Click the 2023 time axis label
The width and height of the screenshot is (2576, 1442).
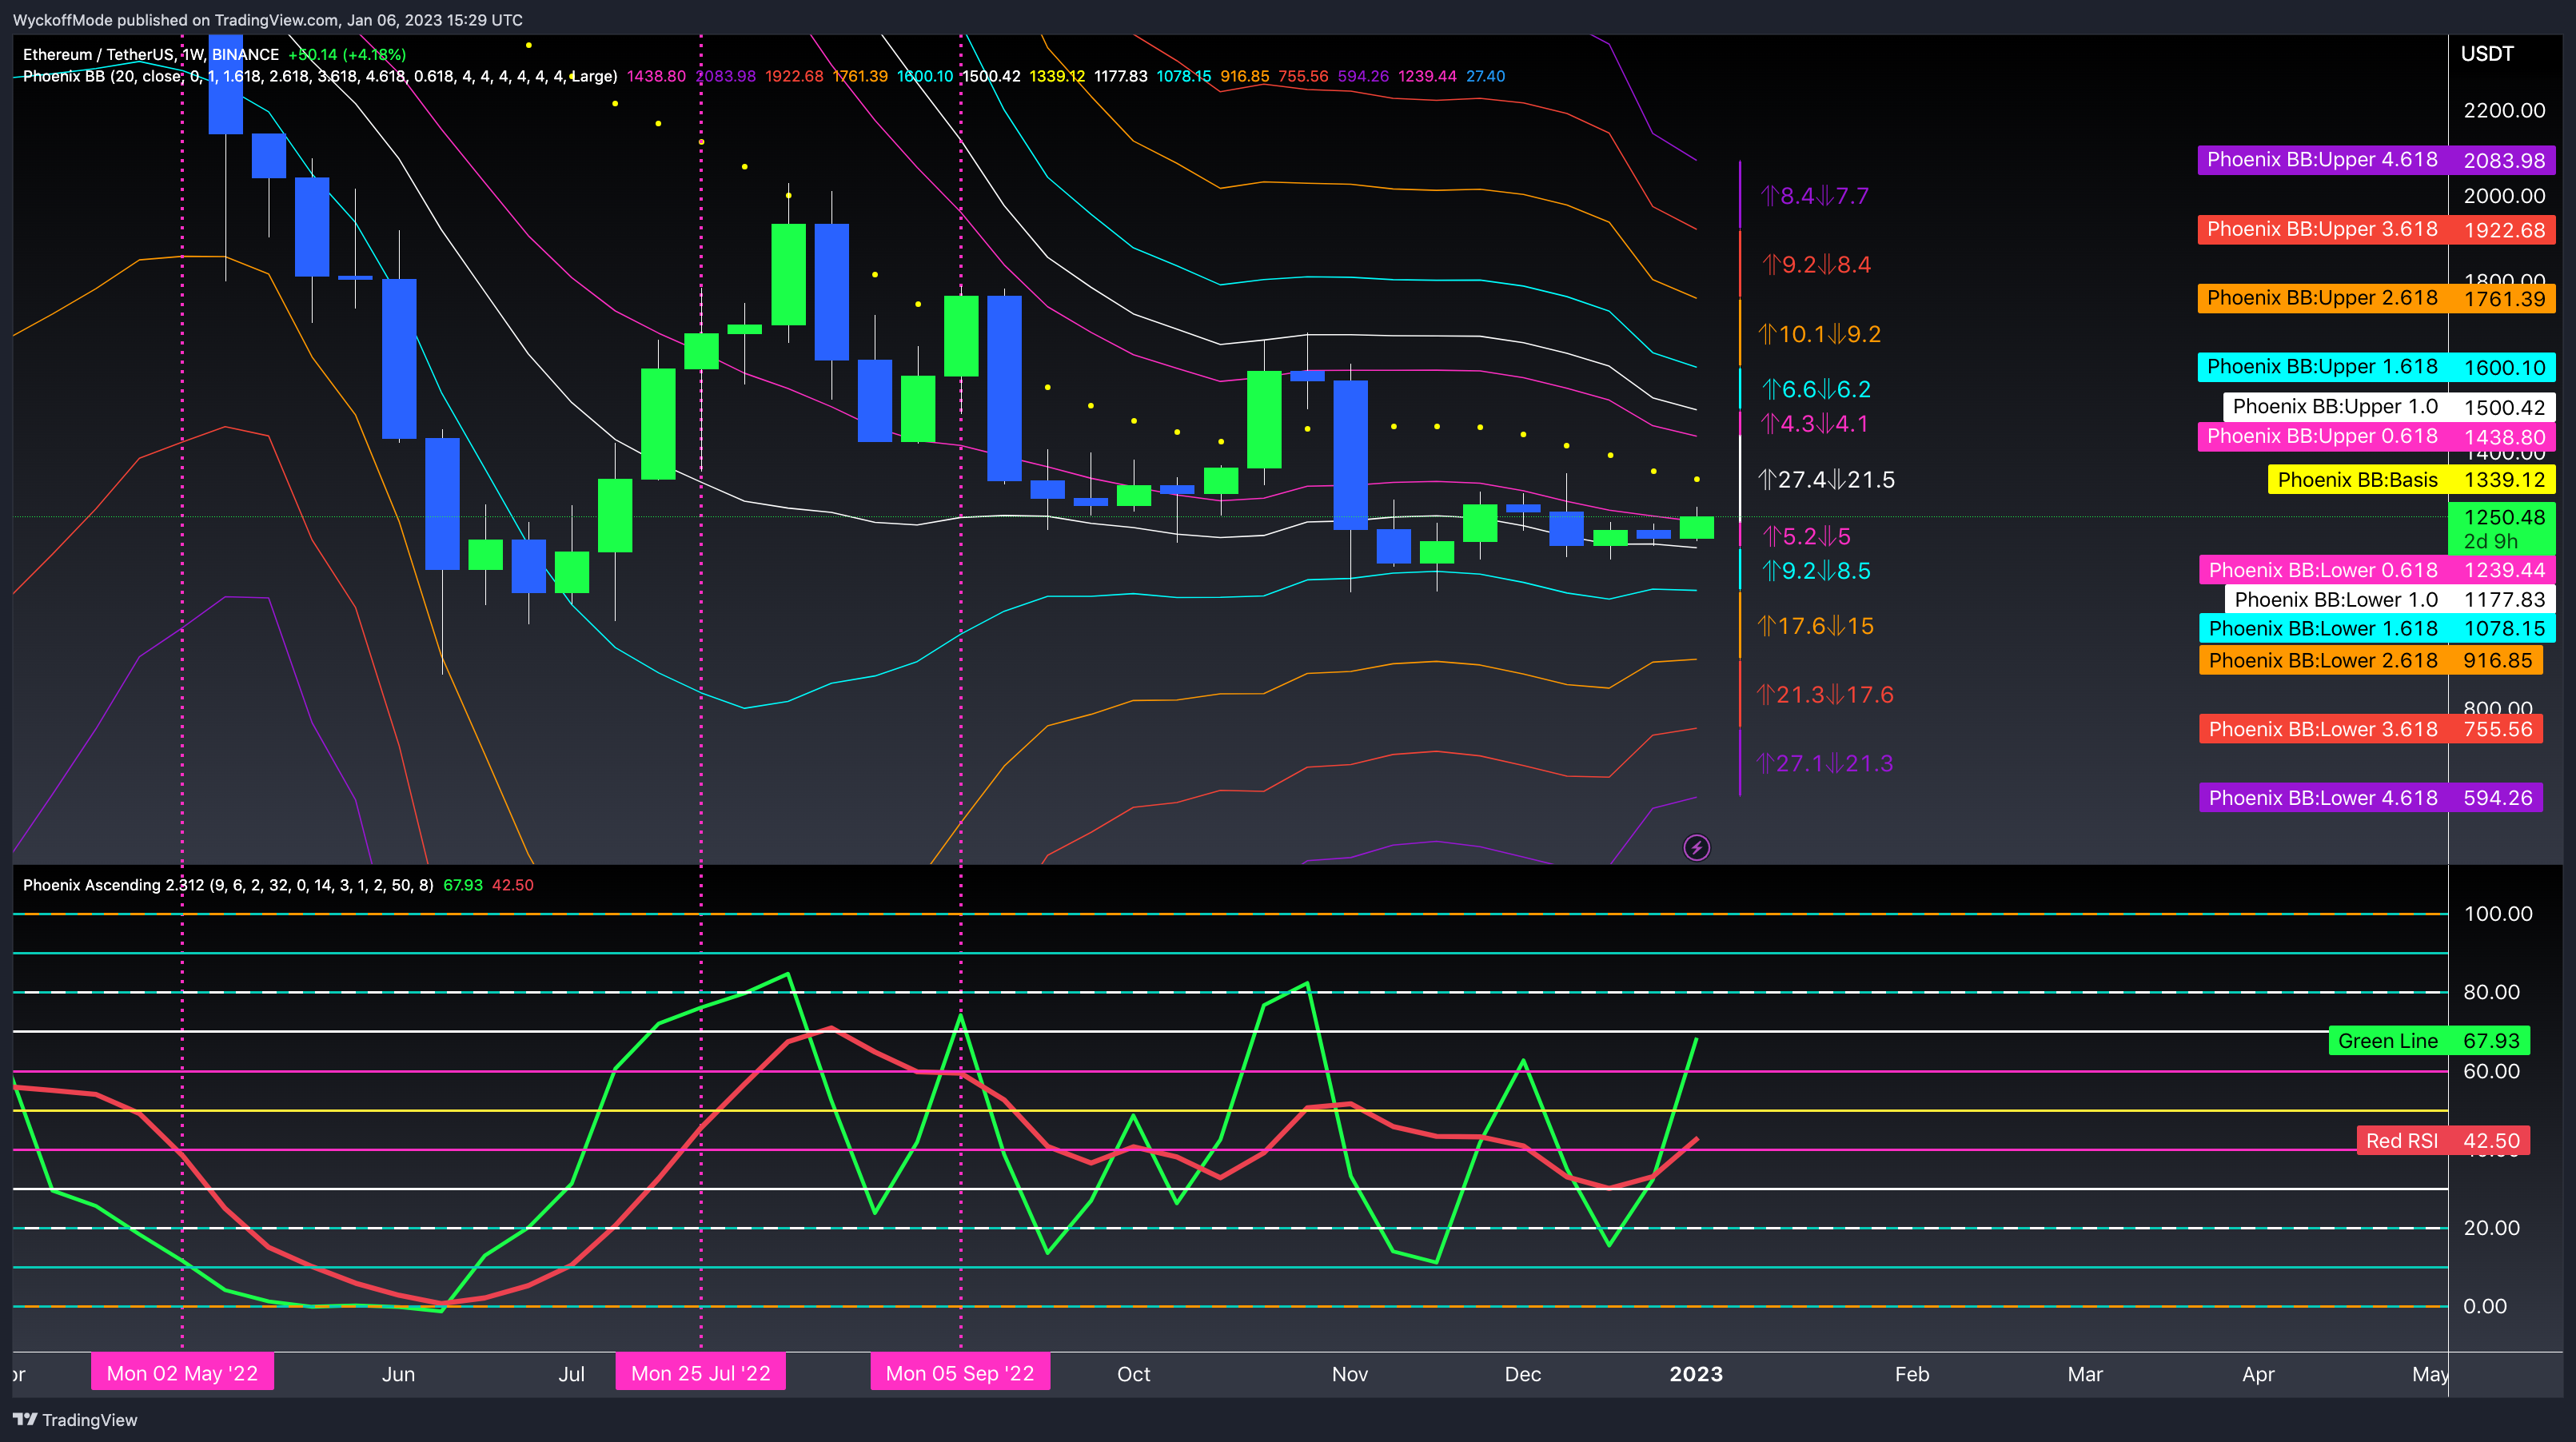[1696, 1374]
